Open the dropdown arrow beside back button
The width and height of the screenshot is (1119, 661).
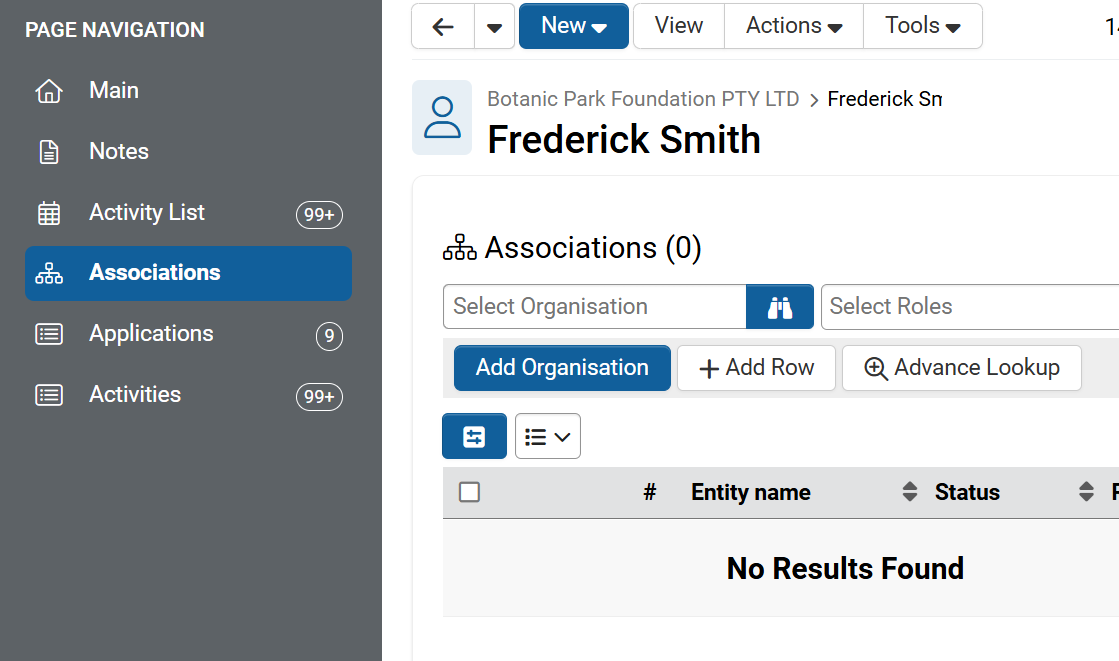[x=494, y=27]
